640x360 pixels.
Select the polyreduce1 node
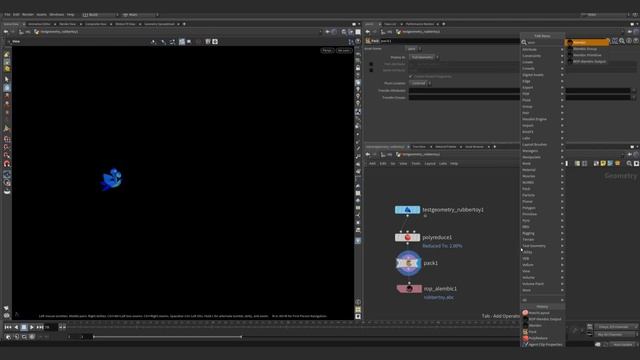(407, 237)
